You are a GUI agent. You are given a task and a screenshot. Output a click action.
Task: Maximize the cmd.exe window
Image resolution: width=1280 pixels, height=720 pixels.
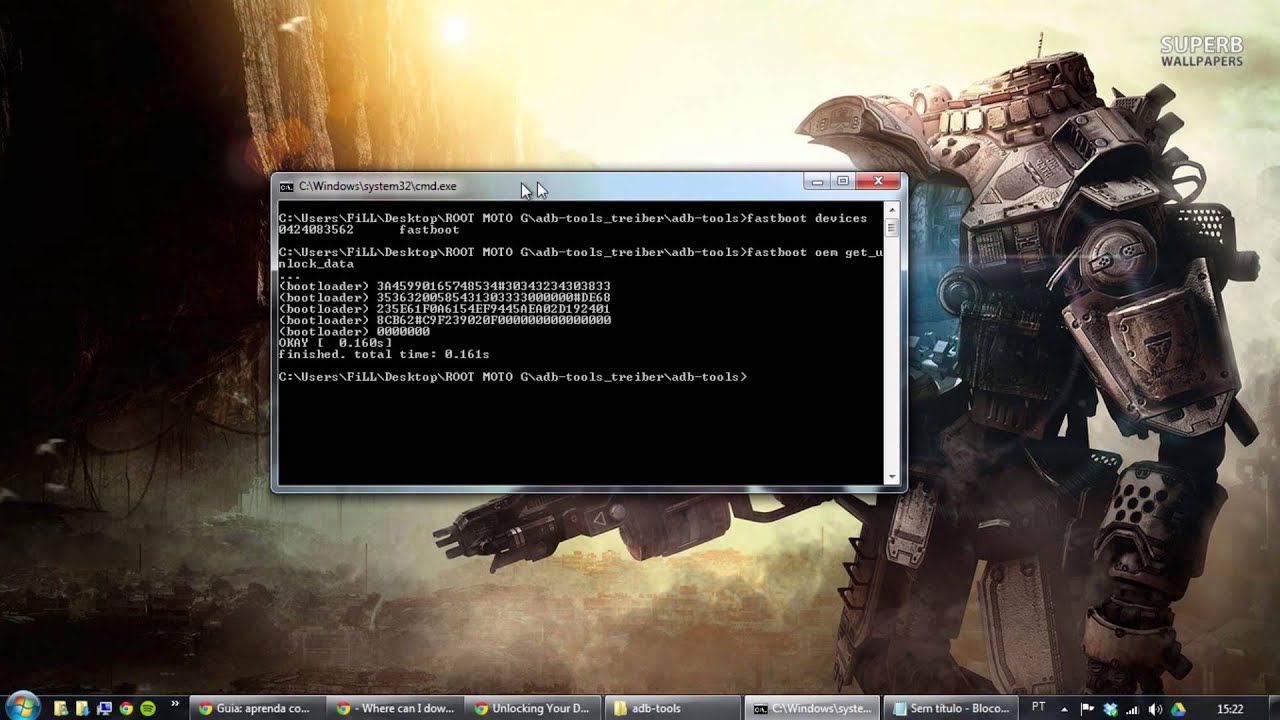[843, 182]
